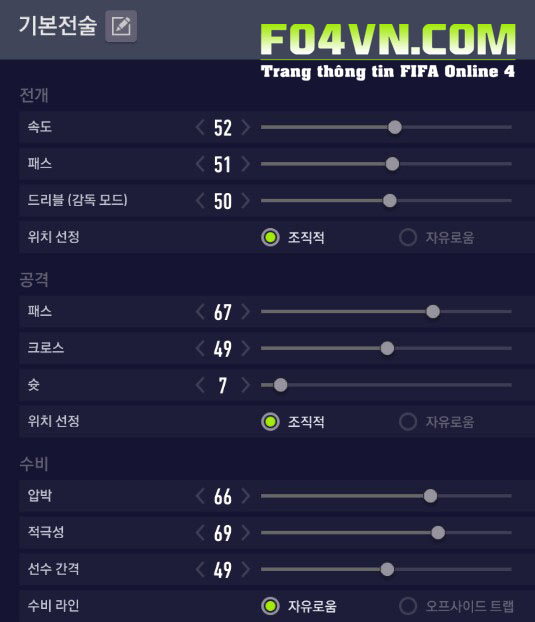535x622 pixels.
Task: Decrease 드리블 (감독 모드) value with left arrow
Action: pos(200,201)
